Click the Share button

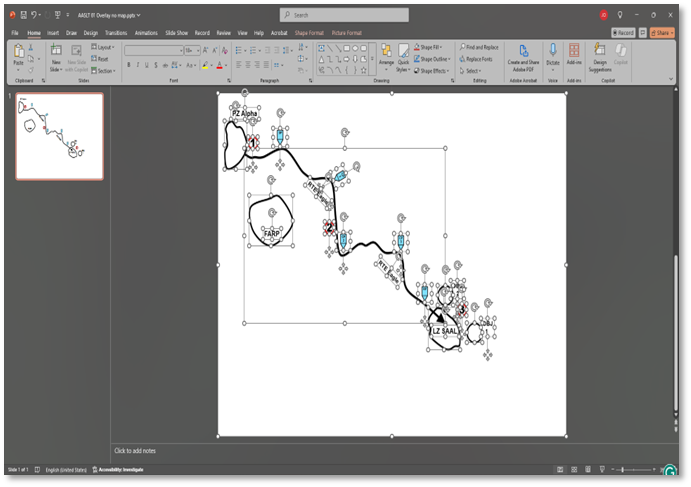[662, 32]
